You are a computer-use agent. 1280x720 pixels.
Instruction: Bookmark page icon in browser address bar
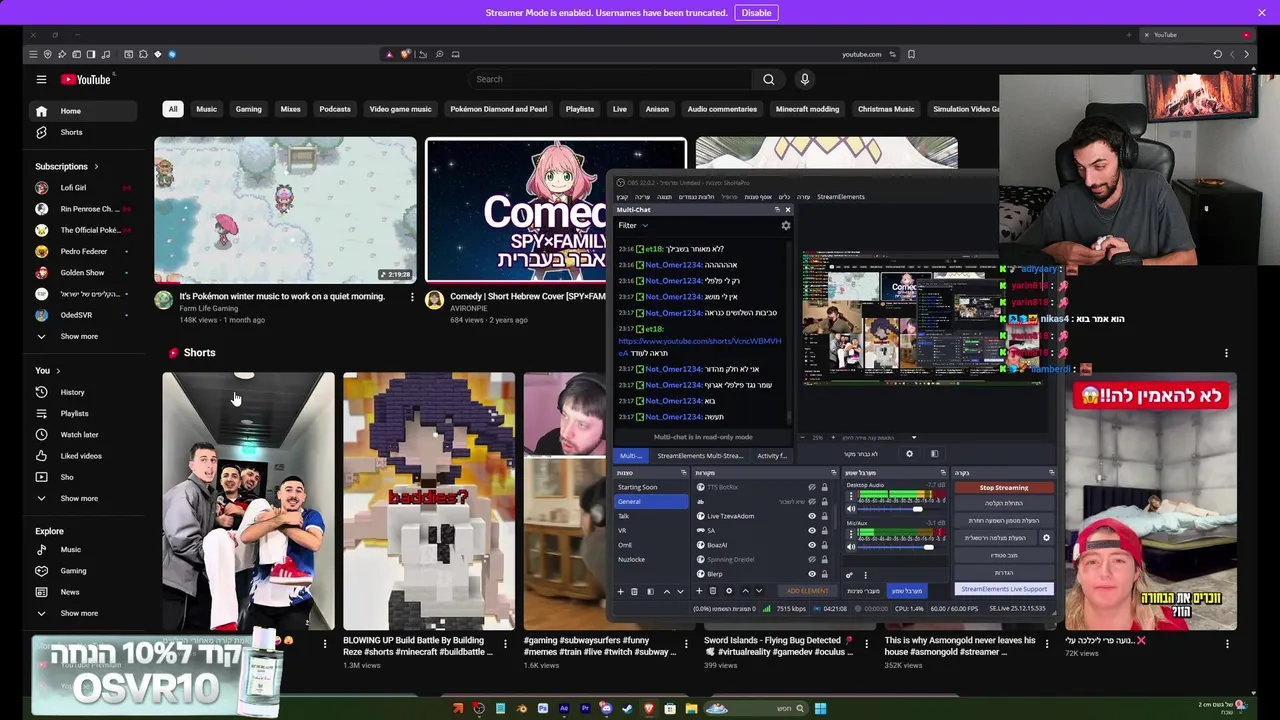[x=911, y=54]
